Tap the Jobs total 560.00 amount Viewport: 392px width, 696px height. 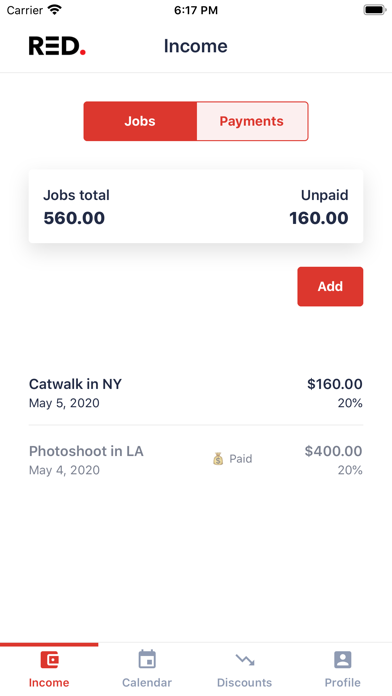click(74, 218)
